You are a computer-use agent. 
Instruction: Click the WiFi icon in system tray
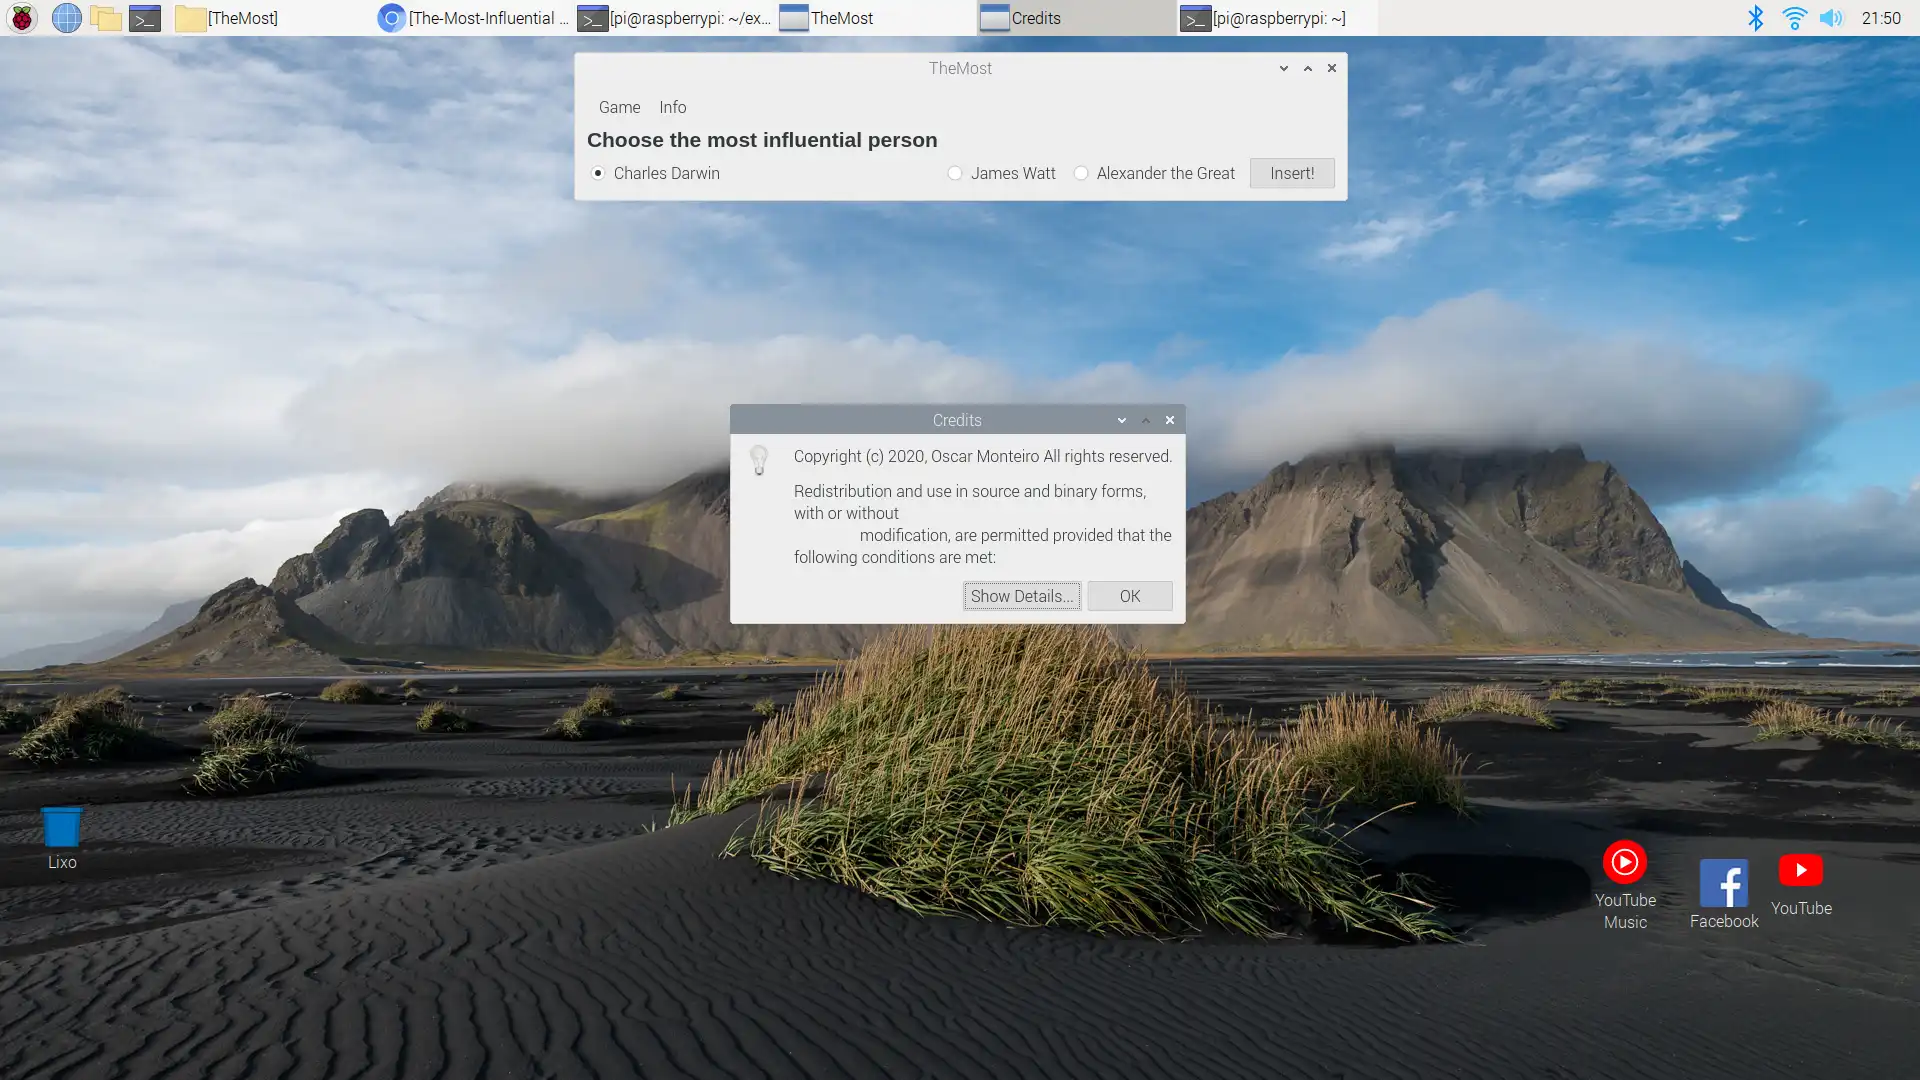1795,17
